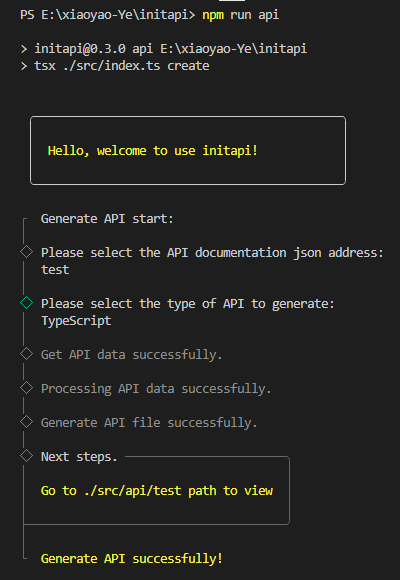Click the Generate API start heading
The image size is (400, 580).
click(x=107, y=219)
